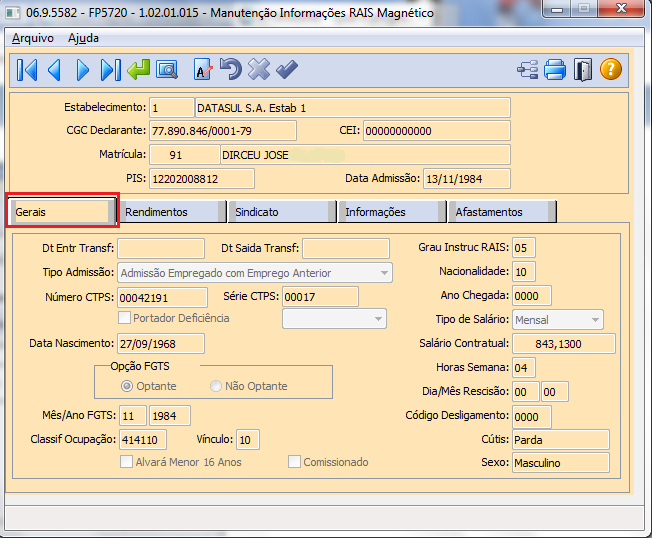652x538 pixels.
Task: Click the Grau Instruc RAIS field
Action: click(x=524, y=248)
